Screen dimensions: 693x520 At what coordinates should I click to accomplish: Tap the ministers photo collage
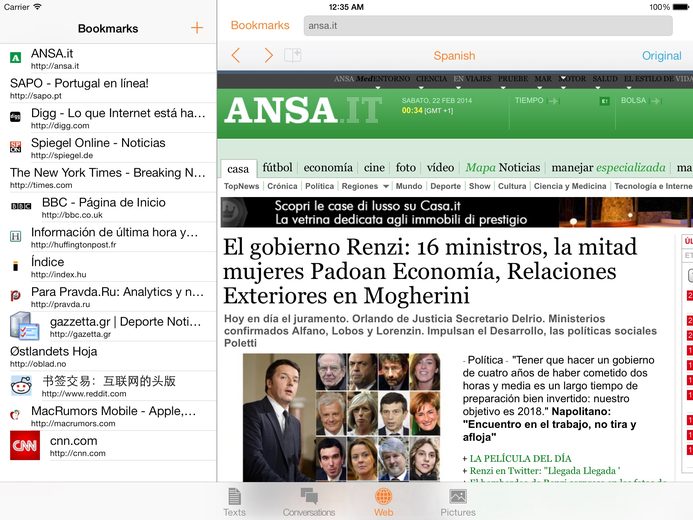click(341, 417)
